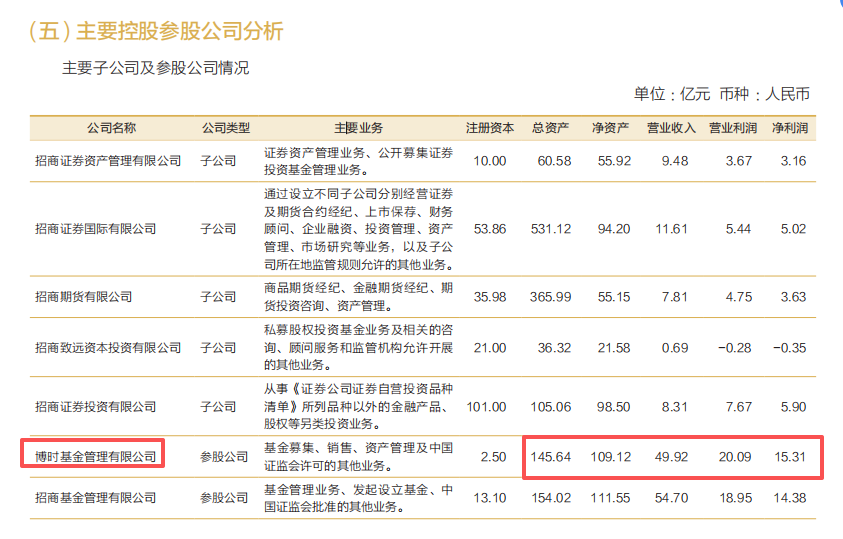Click the 招商基金管理有限公司 company name
This screenshot has height=539, width=843.
click(95, 498)
